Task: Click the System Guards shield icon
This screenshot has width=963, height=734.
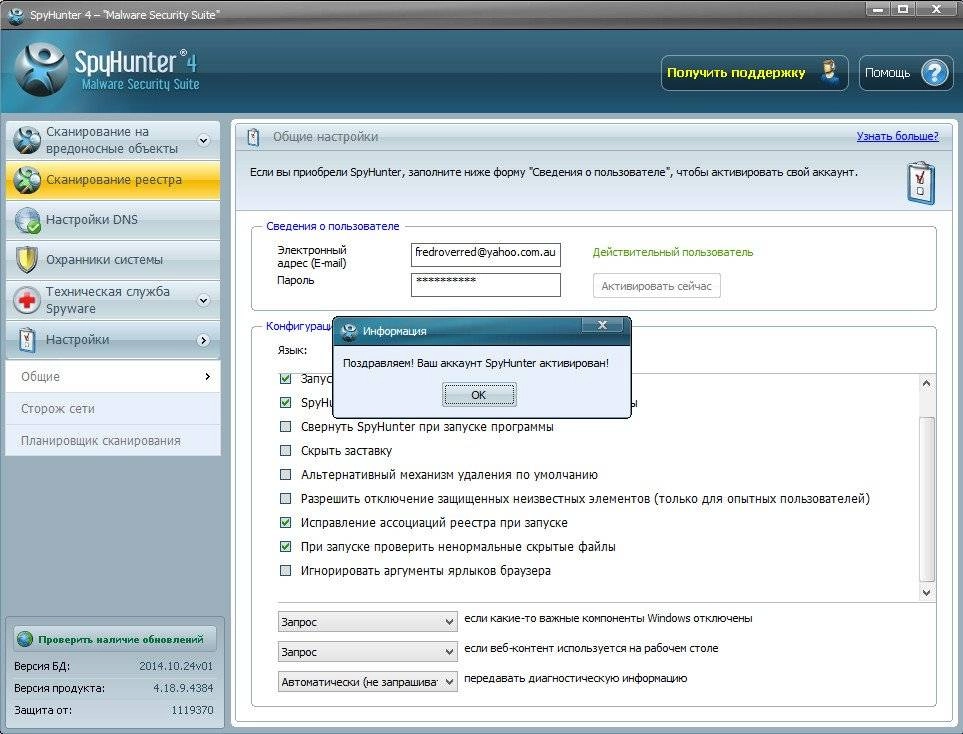Action: pyautogui.click(x=26, y=260)
